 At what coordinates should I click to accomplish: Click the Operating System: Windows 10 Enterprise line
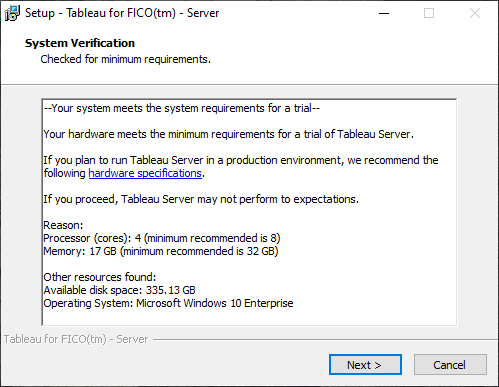pos(168,303)
